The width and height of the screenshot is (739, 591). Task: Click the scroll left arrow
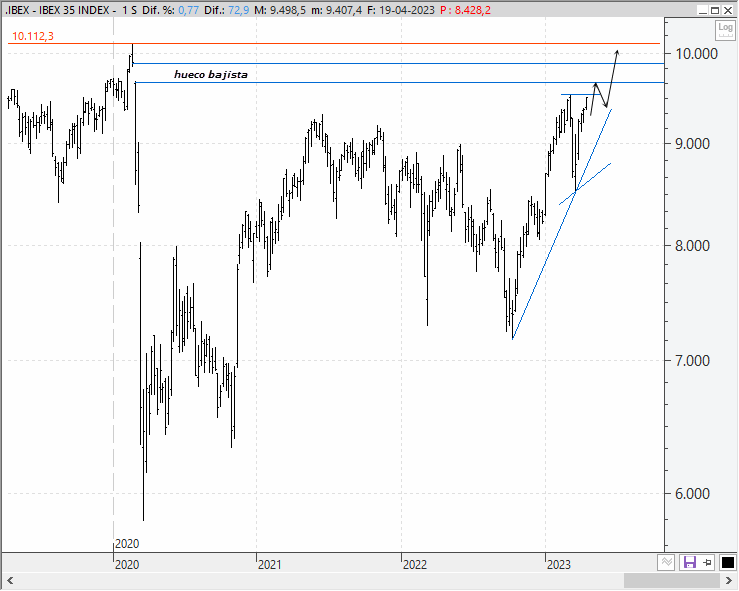coord(10,580)
